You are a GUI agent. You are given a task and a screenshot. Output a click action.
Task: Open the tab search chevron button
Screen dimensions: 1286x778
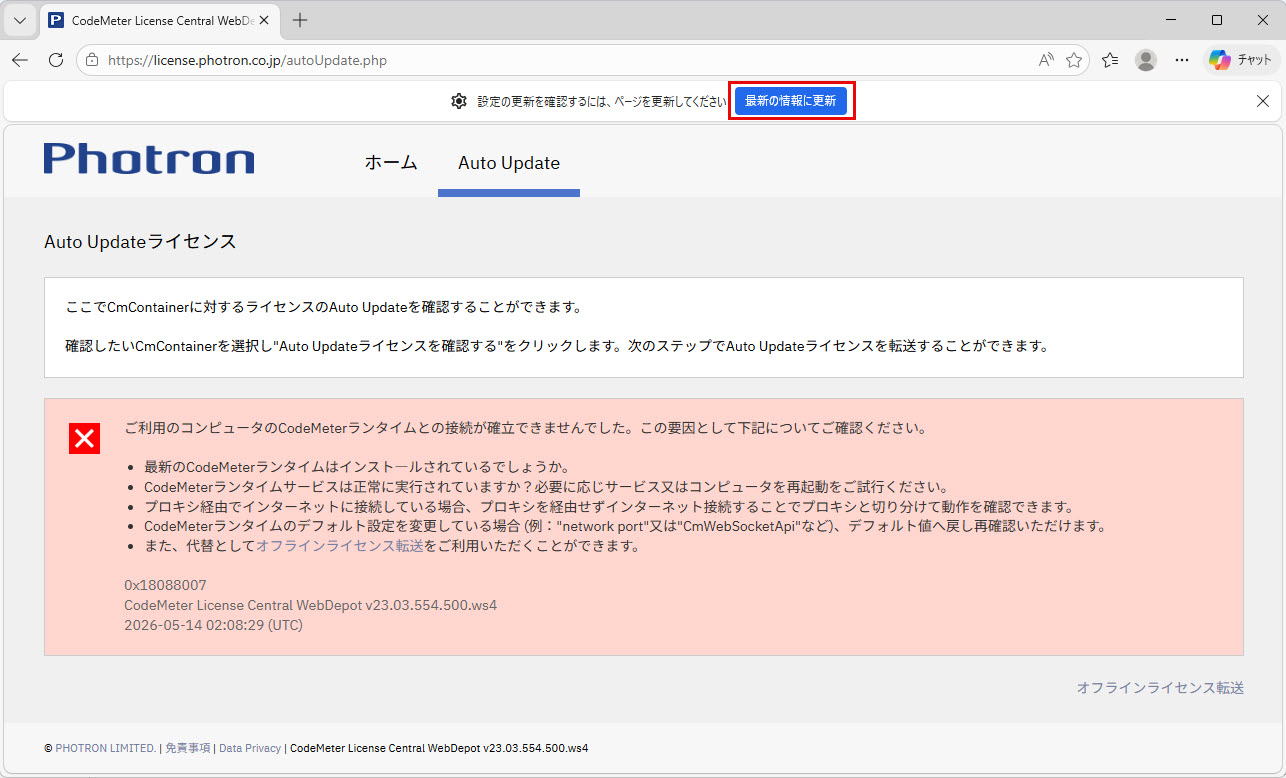pyautogui.click(x=19, y=20)
